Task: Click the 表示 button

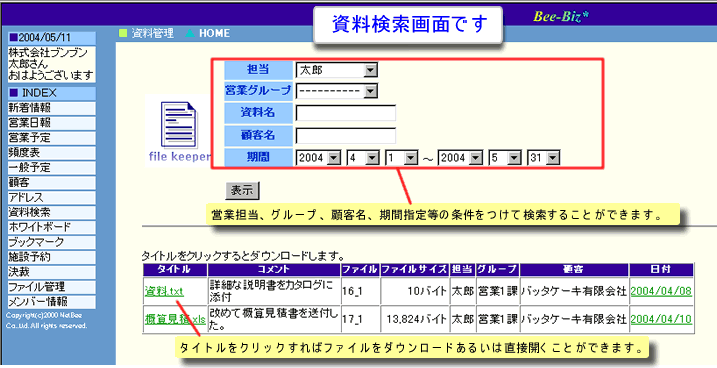Action: (x=242, y=190)
